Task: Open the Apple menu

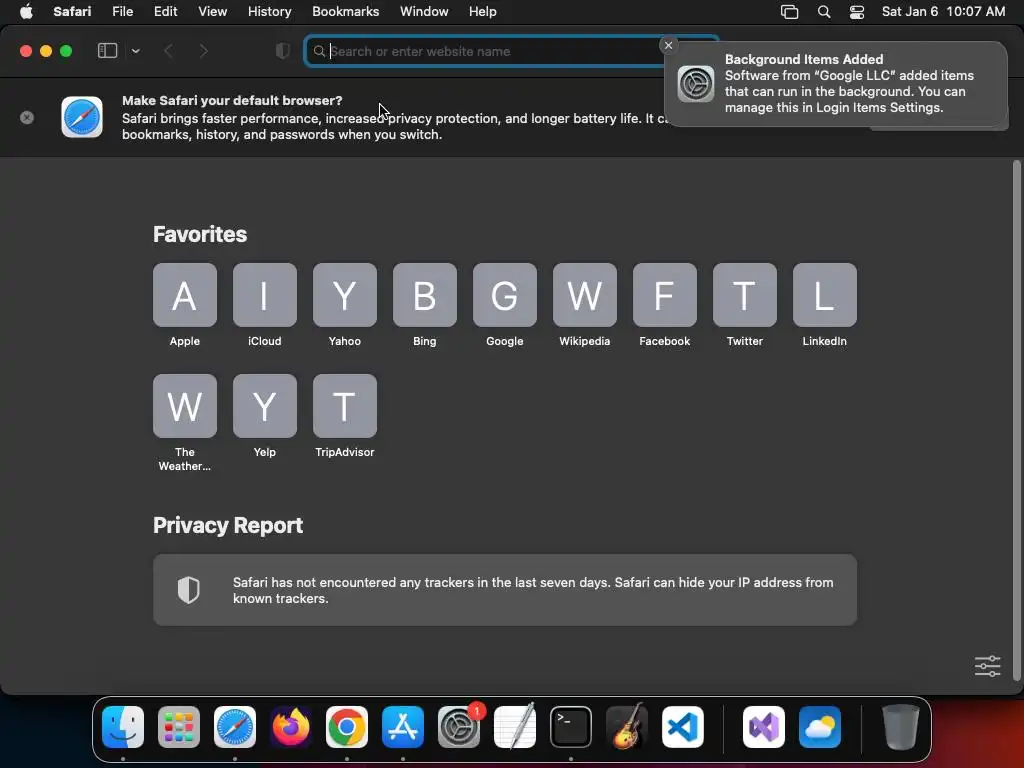Action: point(26,11)
